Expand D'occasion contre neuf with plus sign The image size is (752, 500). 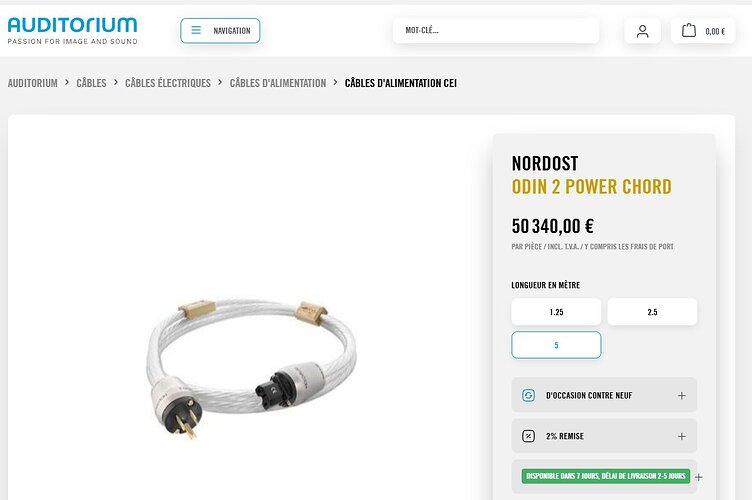[x=682, y=395]
